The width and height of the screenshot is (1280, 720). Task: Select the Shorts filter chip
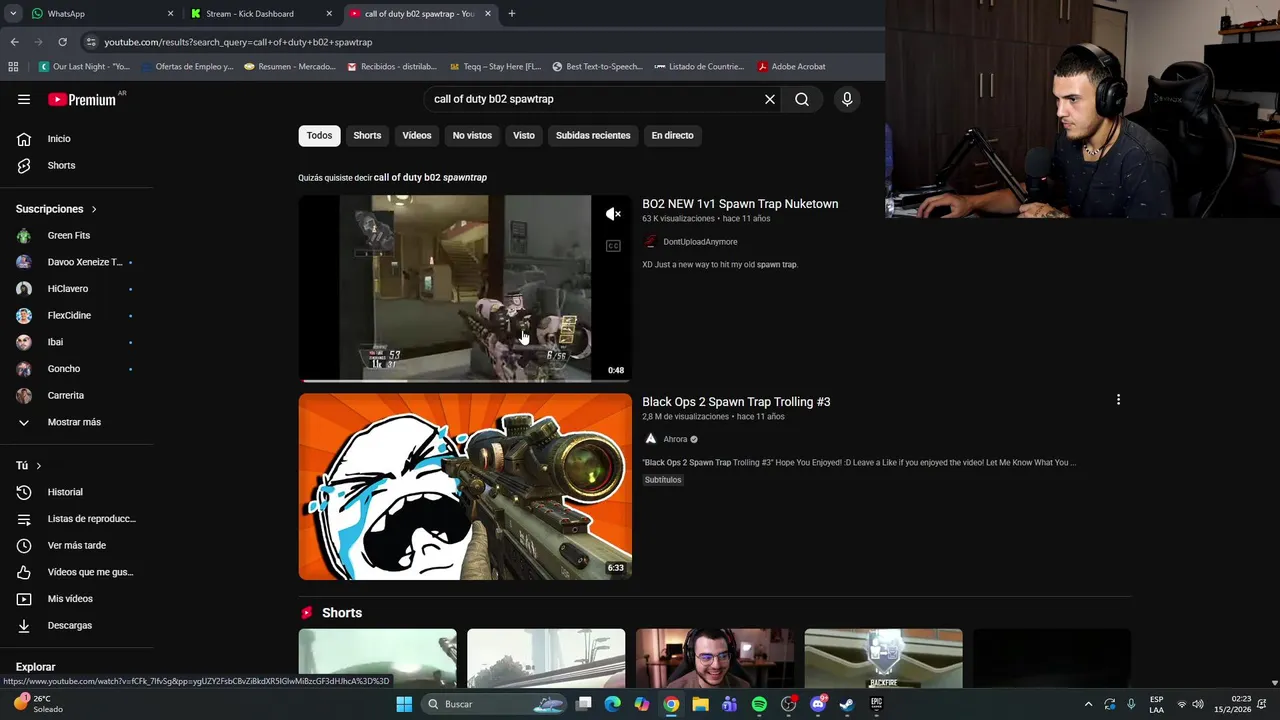point(367,136)
